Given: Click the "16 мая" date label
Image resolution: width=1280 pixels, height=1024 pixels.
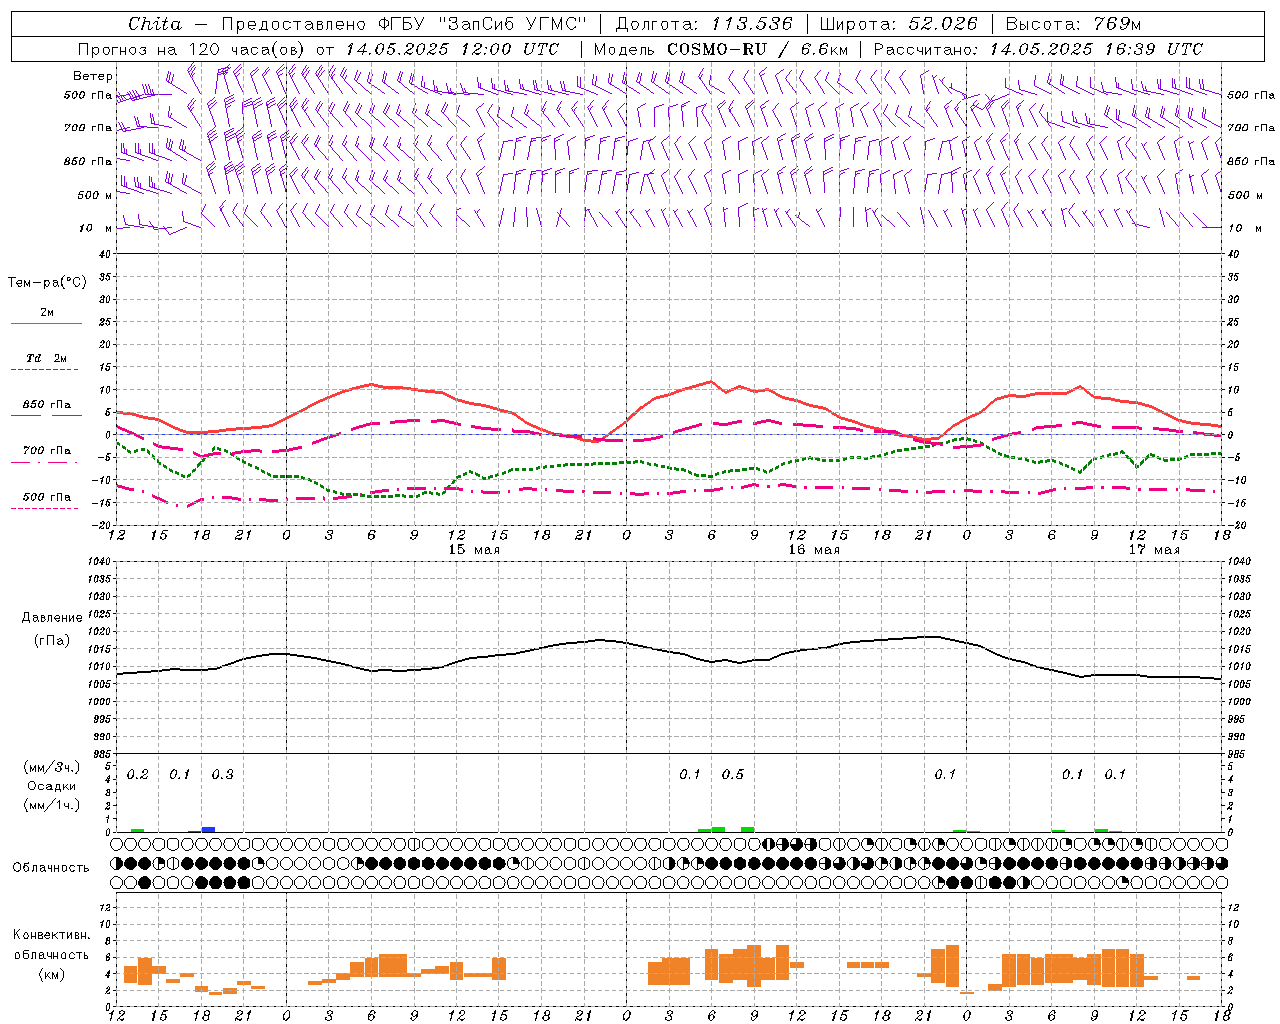Looking at the screenshot, I should pos(814,550).
